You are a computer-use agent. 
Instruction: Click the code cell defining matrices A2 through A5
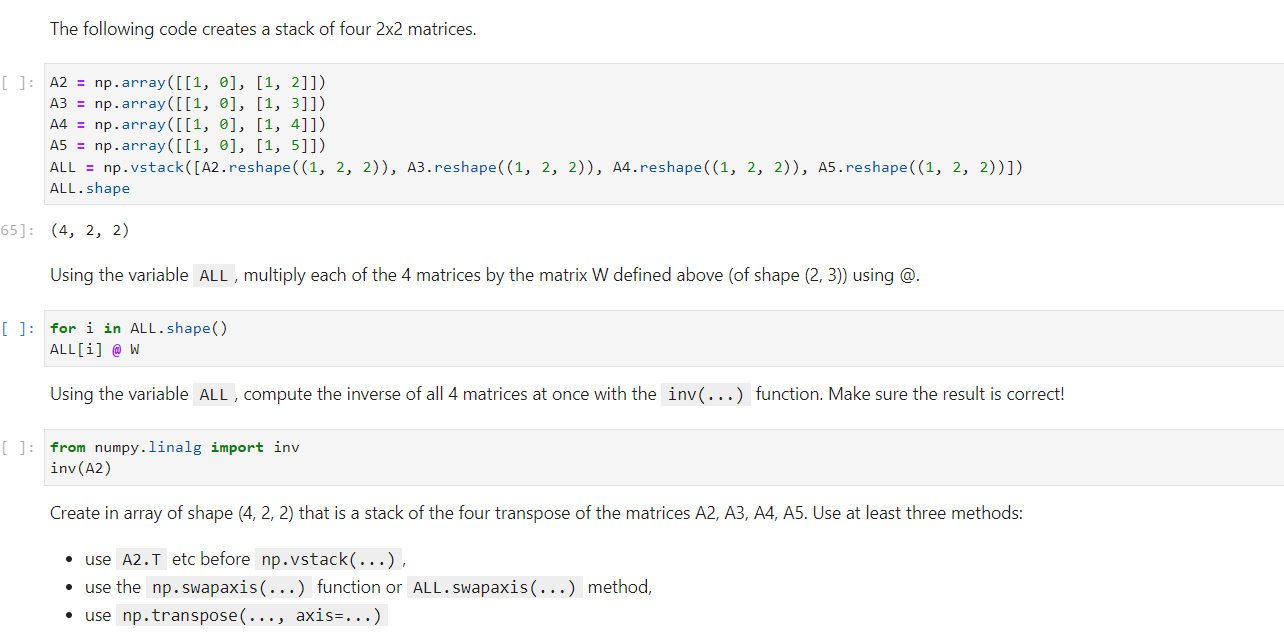500,135
